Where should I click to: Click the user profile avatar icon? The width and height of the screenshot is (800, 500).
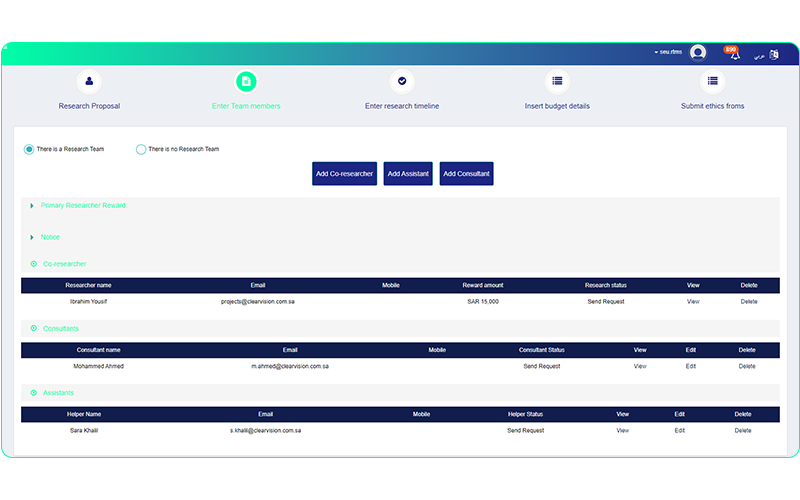(x=698, y=53)
